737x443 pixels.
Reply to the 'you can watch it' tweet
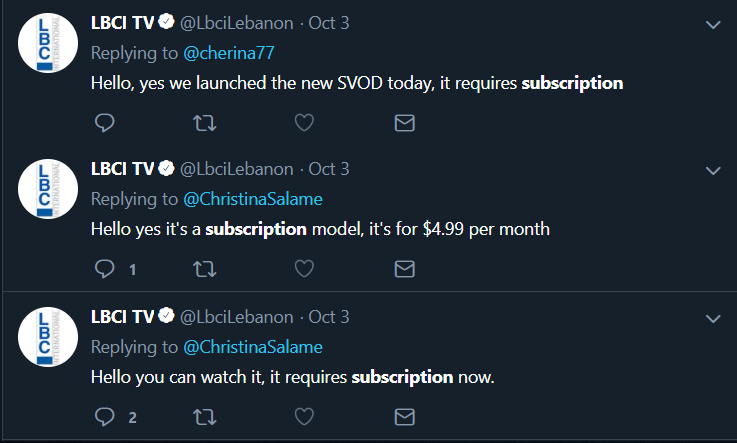[104, 416]
